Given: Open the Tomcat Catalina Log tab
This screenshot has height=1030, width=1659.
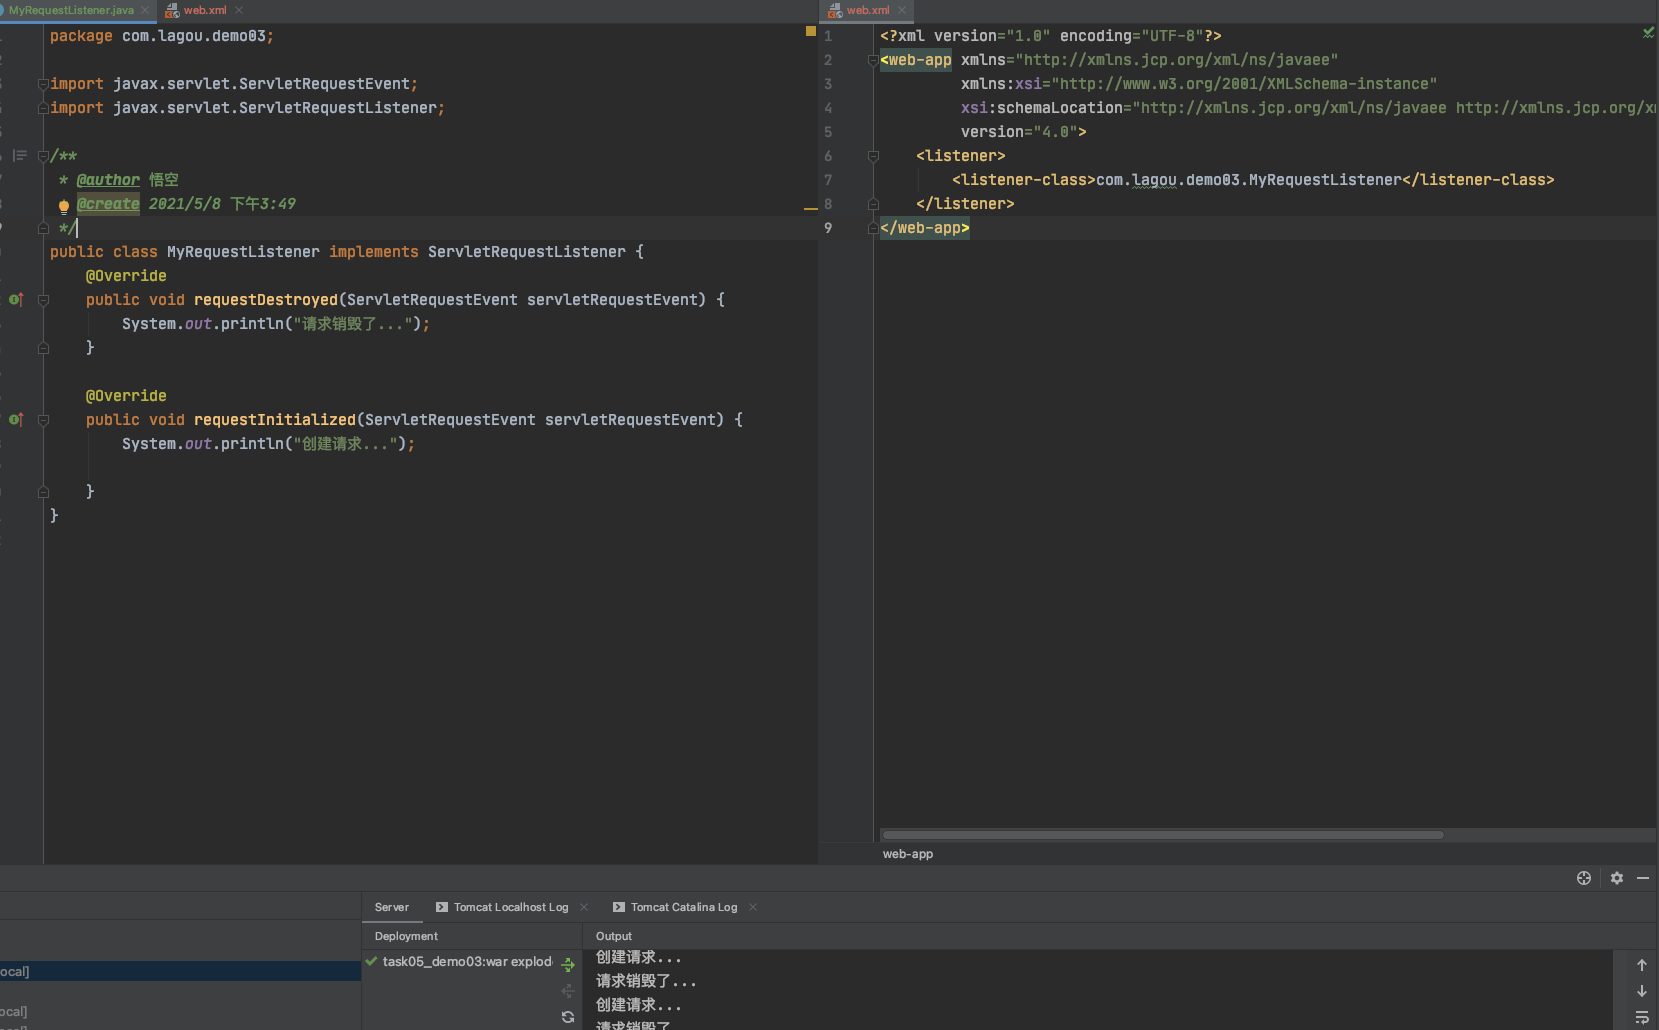Looking at the screenshot, I should (684, 907).
